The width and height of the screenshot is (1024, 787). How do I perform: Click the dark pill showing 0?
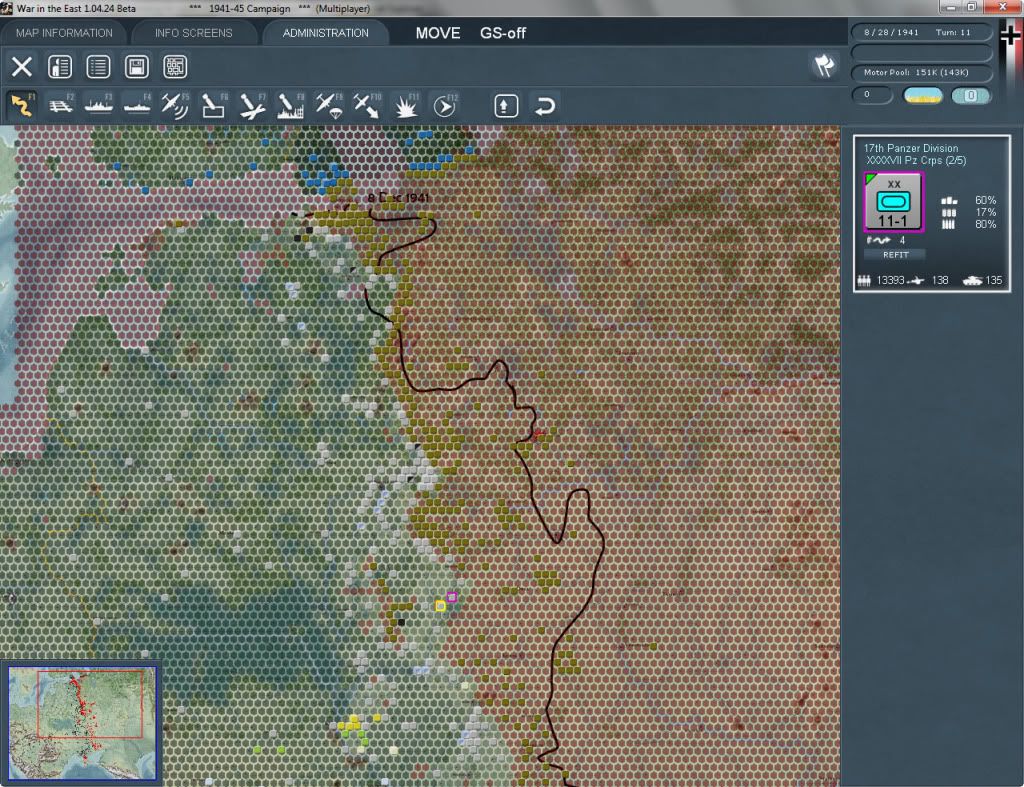[872, 95]
